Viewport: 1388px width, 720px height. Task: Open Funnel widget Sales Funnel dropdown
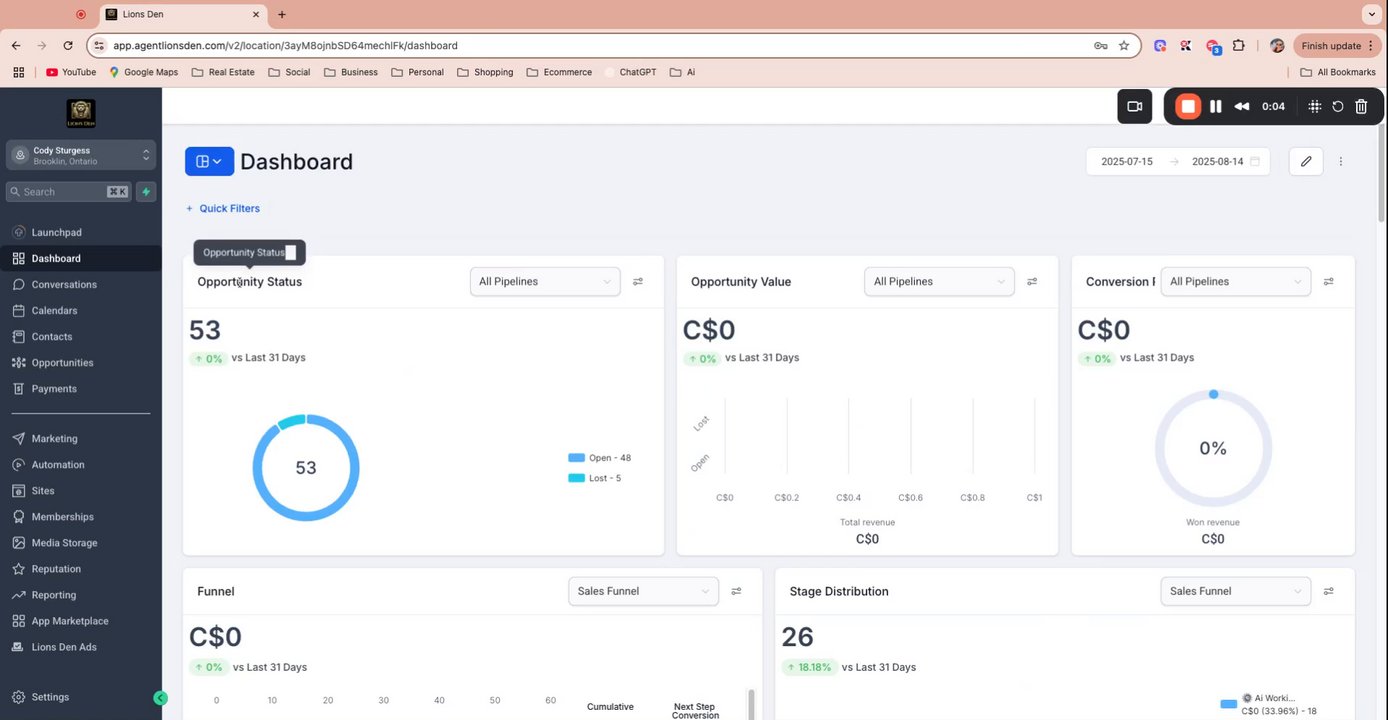pyautogui.click(x=643, y=591)
